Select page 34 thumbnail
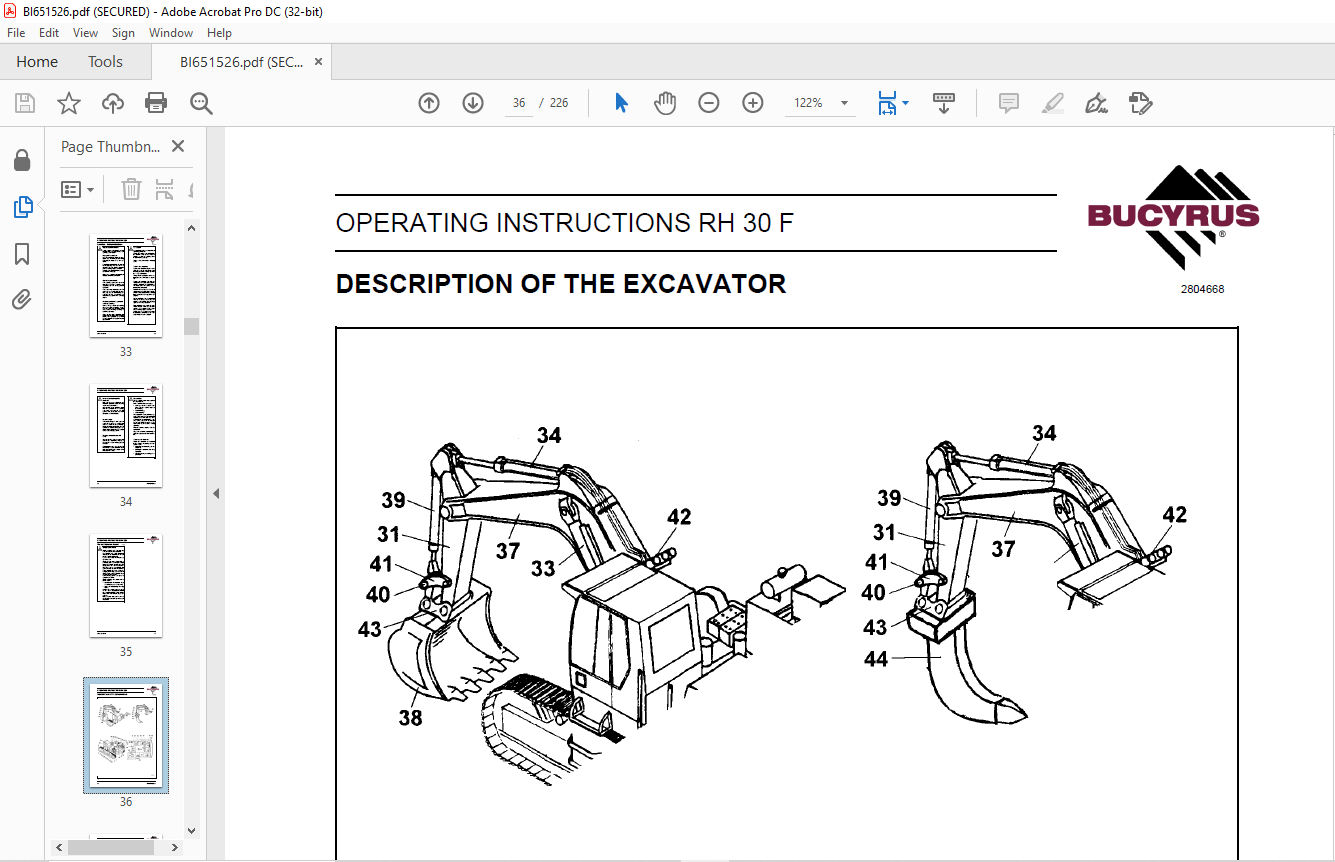The height and width of the screenshot is (862, 1335). [x=126, y=436]
